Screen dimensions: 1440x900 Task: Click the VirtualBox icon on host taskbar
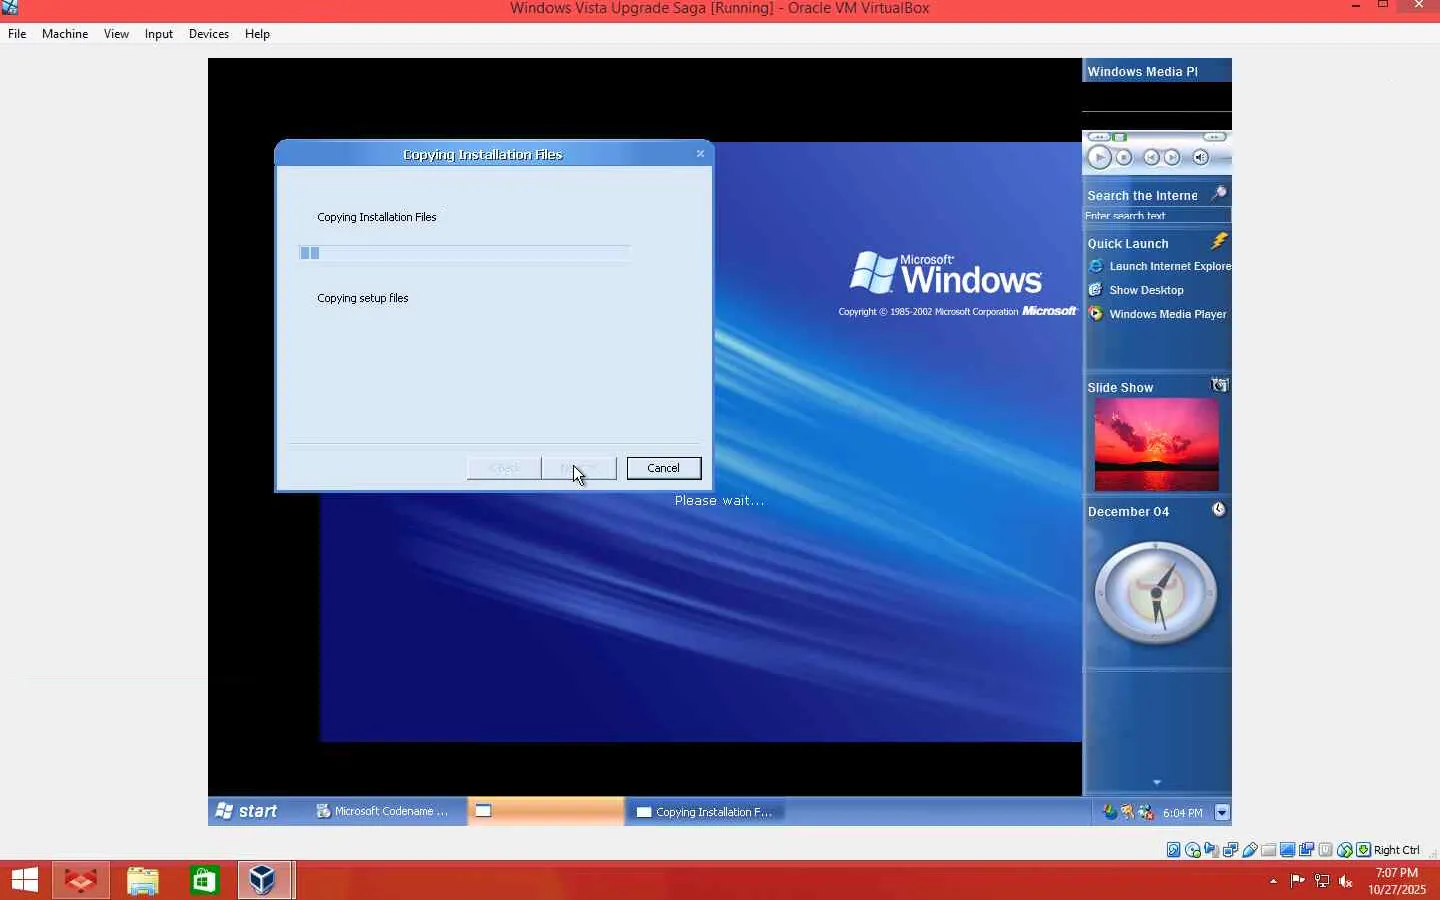[x=264, y=880]
